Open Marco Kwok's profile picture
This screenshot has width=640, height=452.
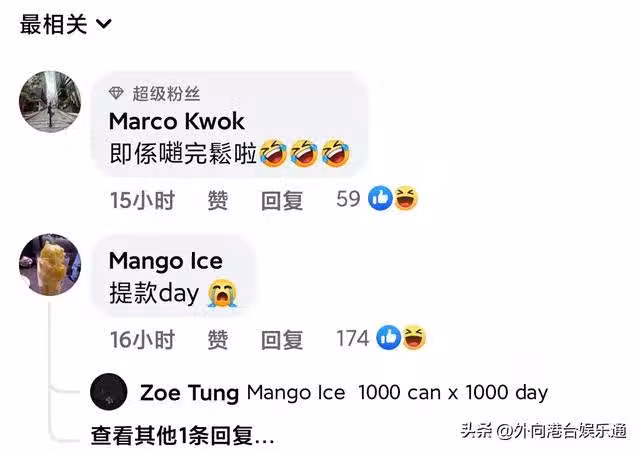click(x=50, y=102)
